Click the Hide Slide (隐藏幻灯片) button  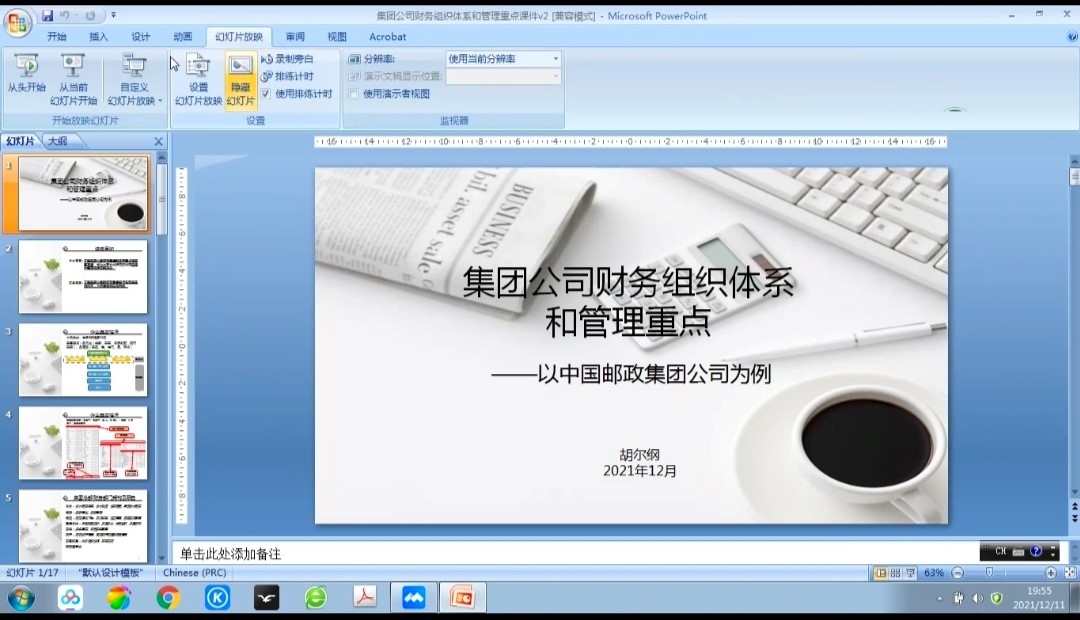click(240, 76)
